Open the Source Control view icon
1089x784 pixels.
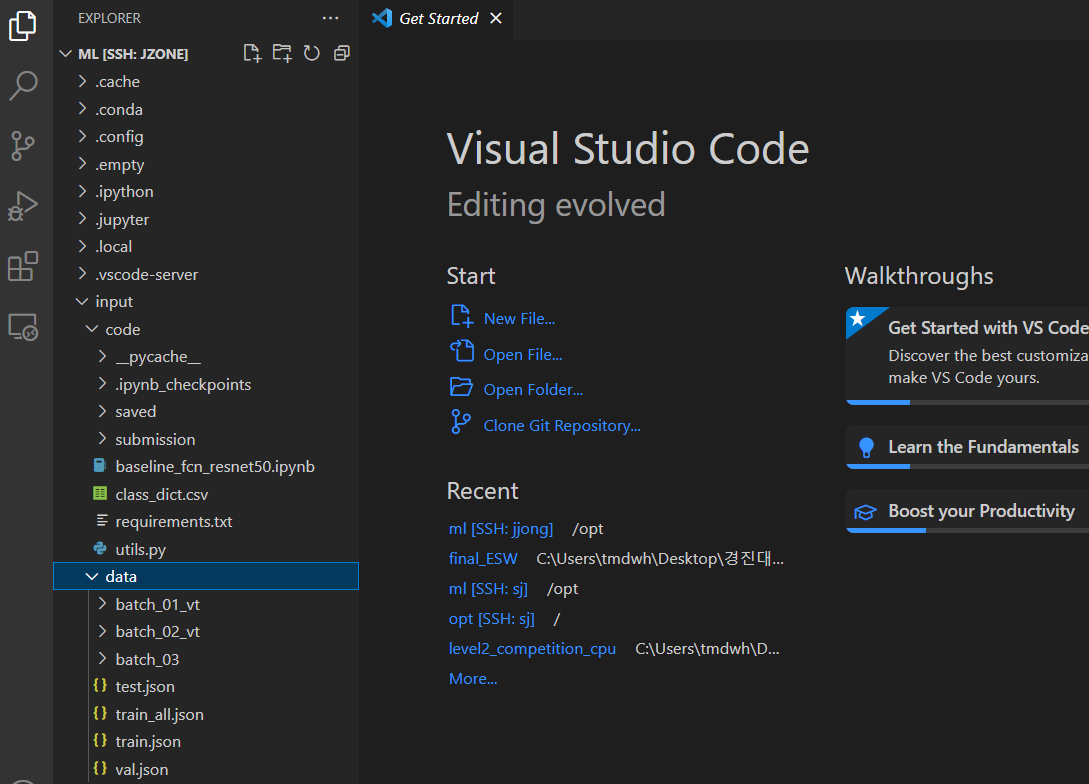pyautogui.click(x=23, y=147)
